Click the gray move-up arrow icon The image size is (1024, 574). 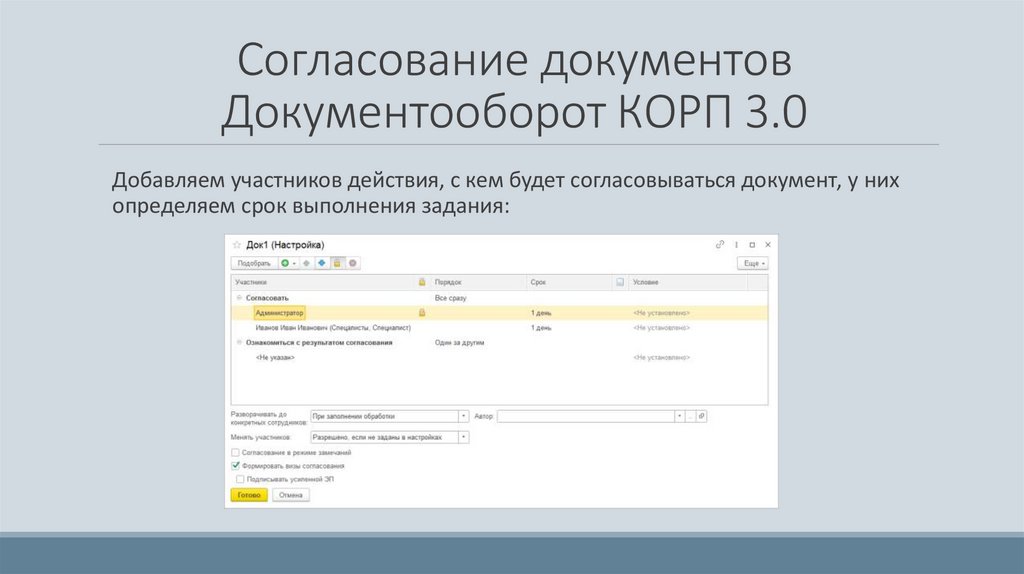[306, 263]
